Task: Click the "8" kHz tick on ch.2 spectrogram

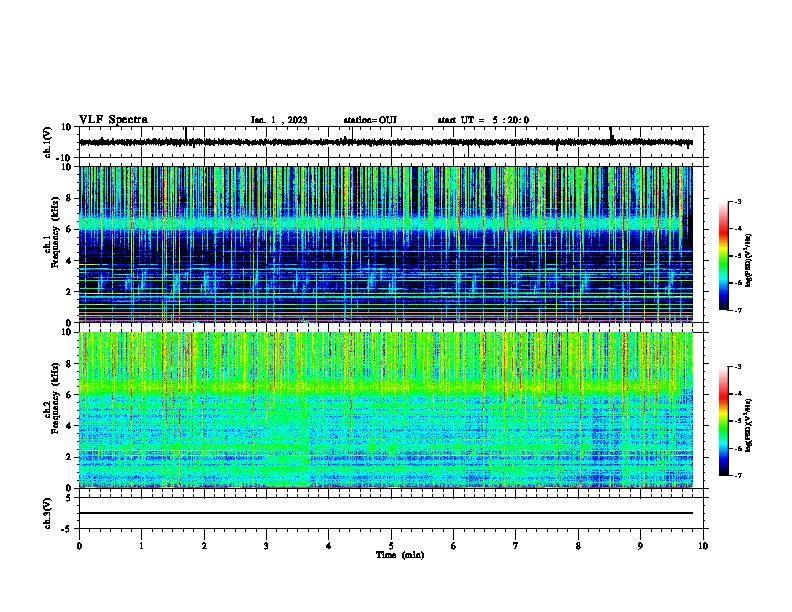Action: click(x=69, y=364)
